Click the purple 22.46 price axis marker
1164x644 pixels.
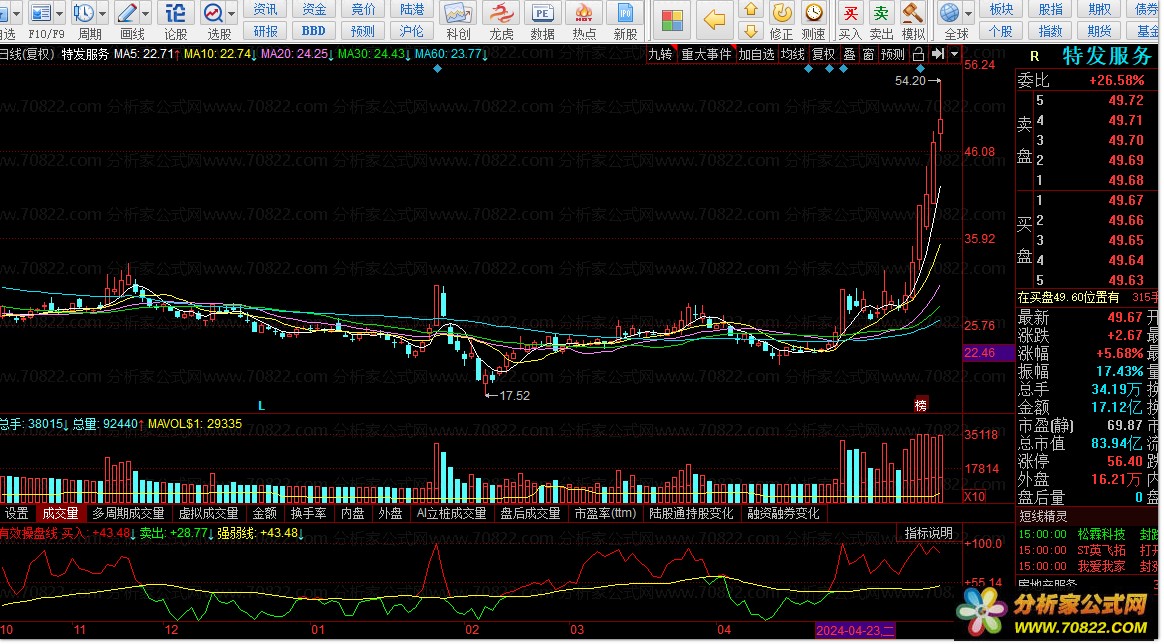[987, 353]
